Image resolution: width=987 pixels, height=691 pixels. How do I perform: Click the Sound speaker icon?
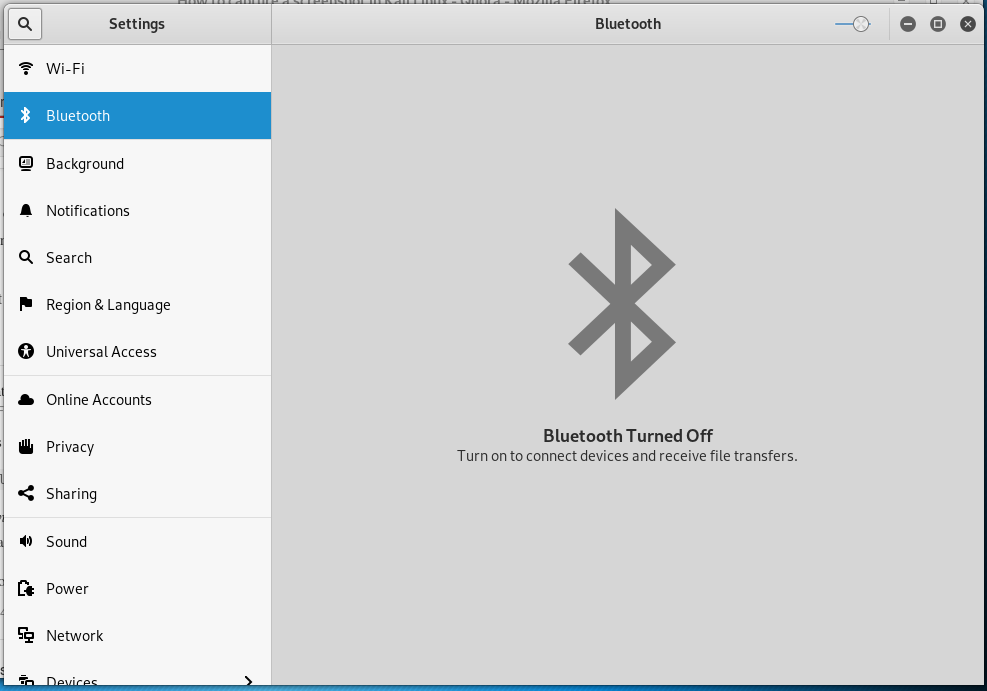pyautogui.click(x=26, y=542)
